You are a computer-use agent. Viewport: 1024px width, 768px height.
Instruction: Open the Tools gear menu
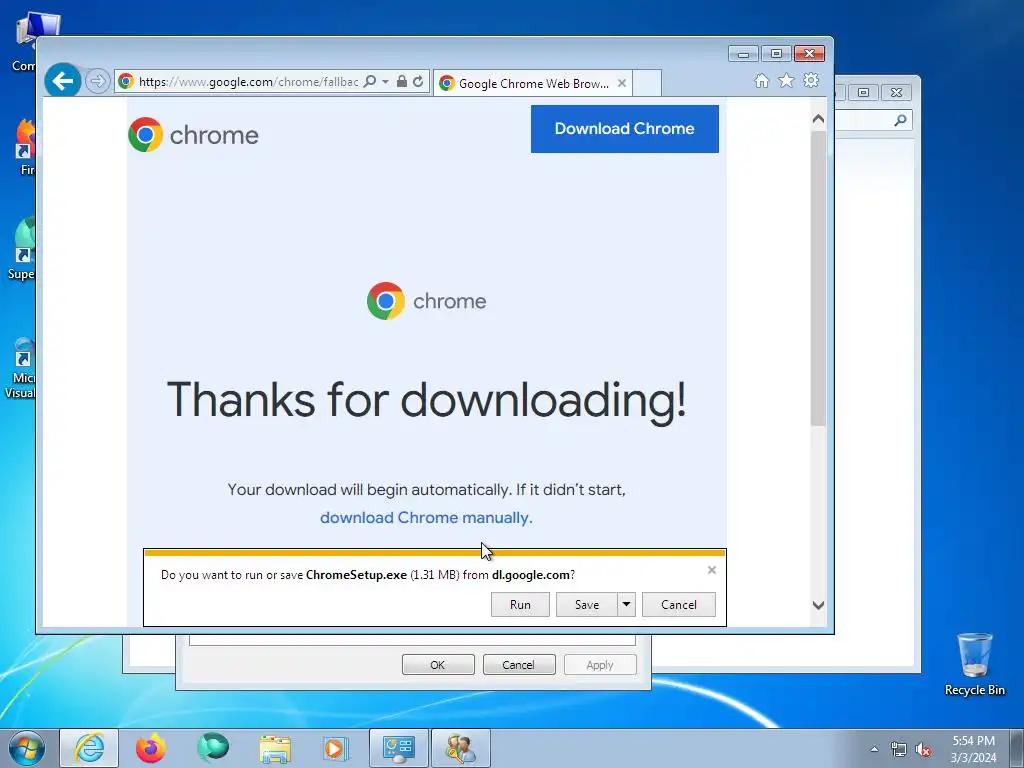tap(811, 80)
